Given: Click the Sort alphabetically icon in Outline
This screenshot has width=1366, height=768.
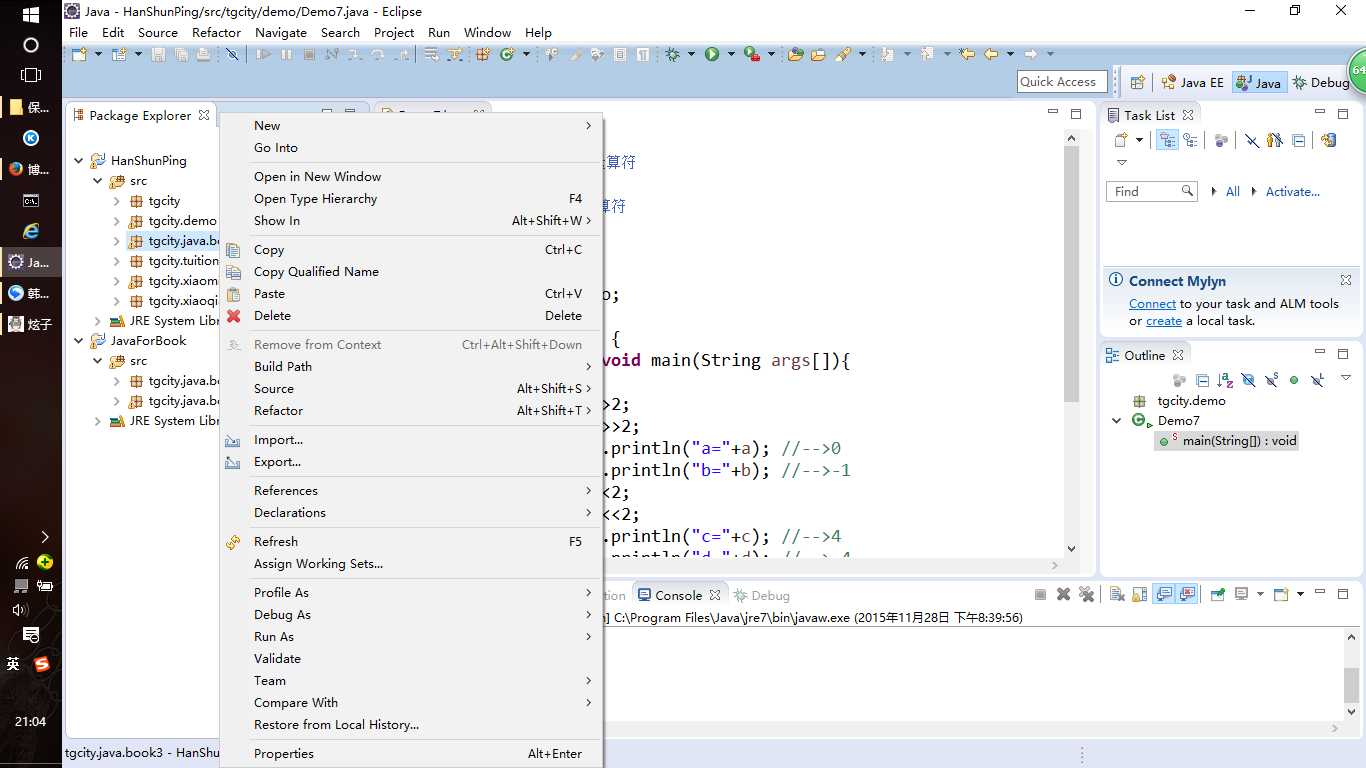Looking at the screenshot, I should [1225, 380].
